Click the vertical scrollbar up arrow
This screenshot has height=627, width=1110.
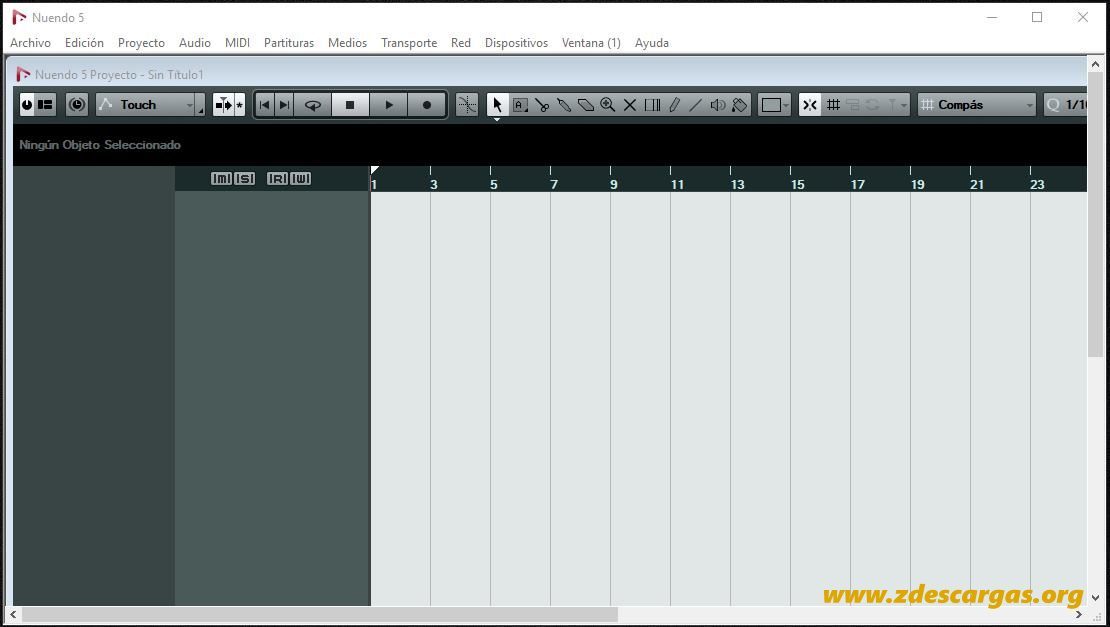[1095, 64]
